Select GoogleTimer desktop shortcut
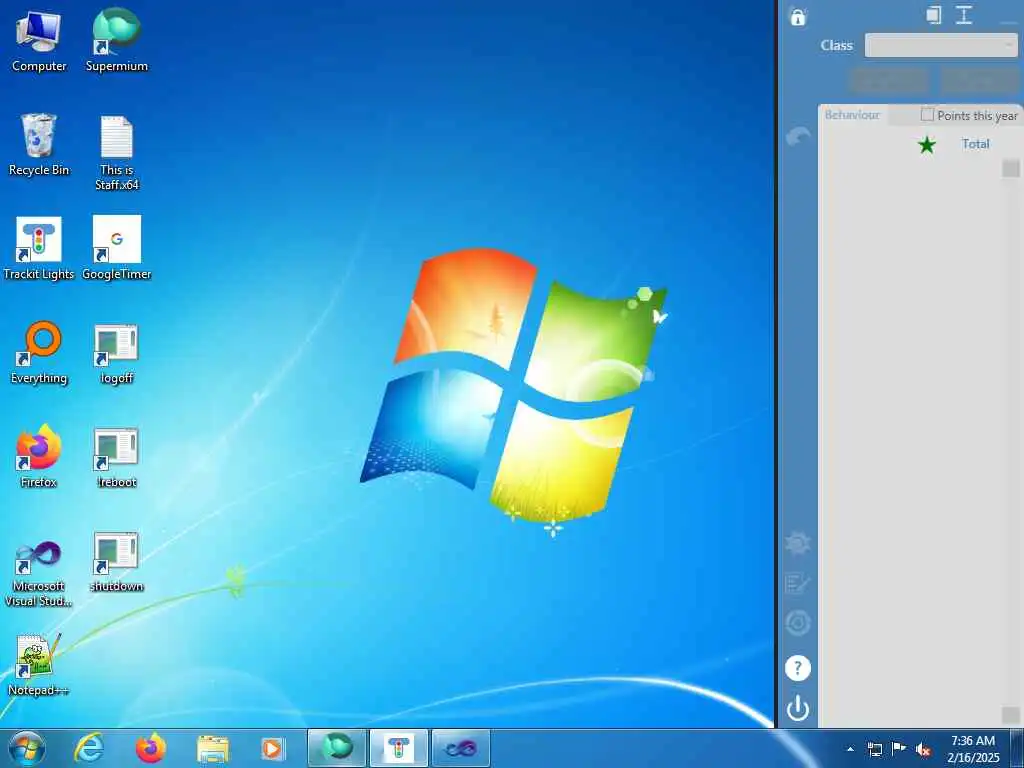The height and width of the screenshot is (768, 1024). click(117, 249)
